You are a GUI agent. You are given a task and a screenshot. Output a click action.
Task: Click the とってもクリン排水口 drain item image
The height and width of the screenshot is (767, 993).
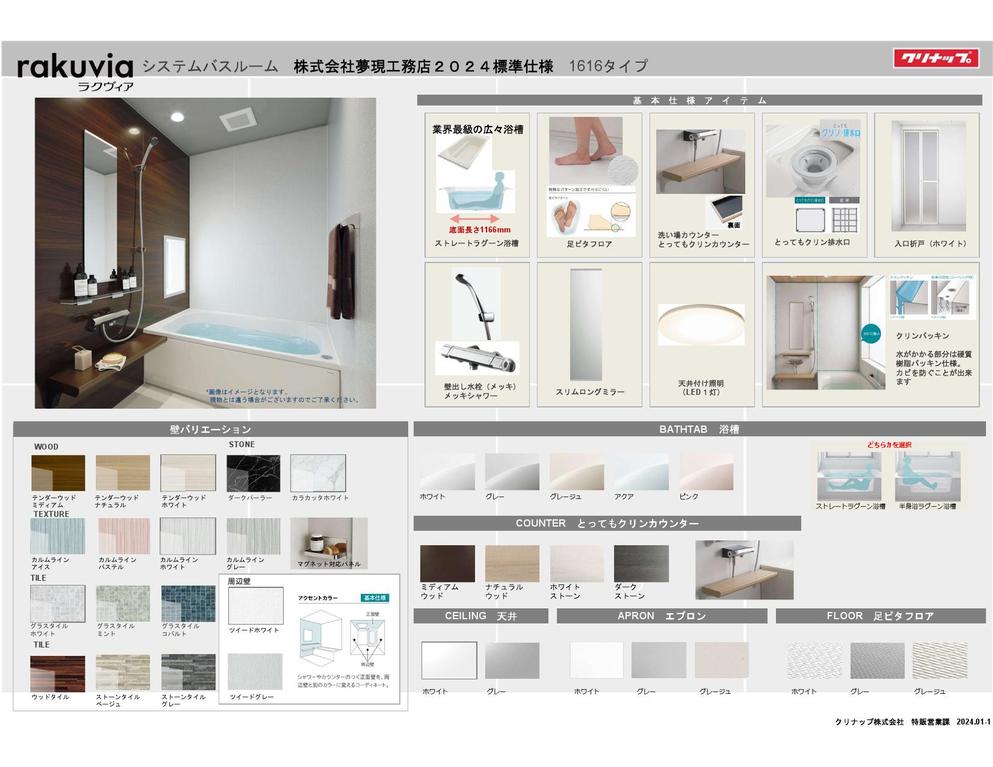pyautogui.click(x=812, y=170)
